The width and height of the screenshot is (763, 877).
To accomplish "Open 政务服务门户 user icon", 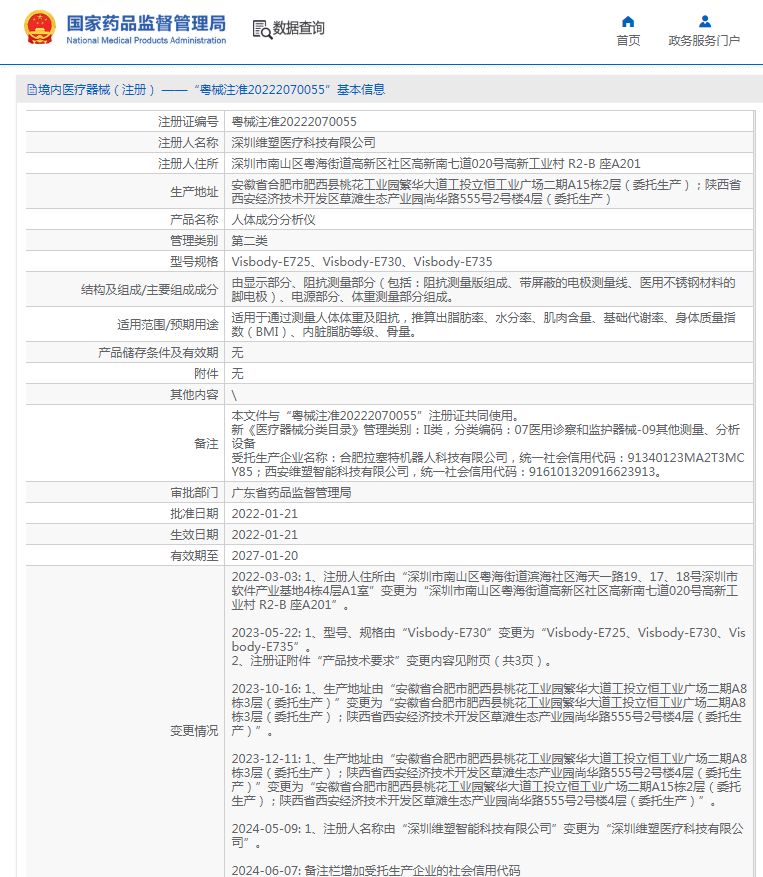I will pyautogui.click(x=704, y=22).
